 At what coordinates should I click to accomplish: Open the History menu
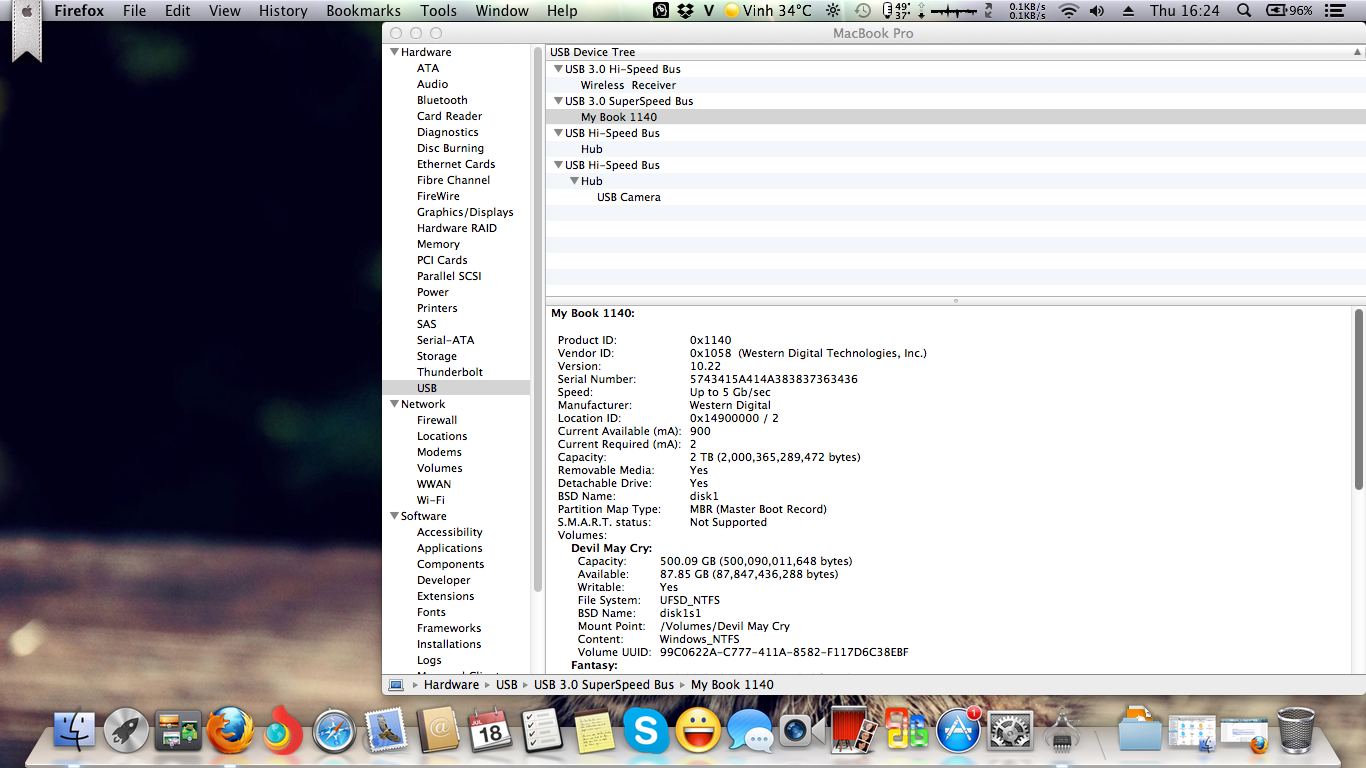[283, 11]
